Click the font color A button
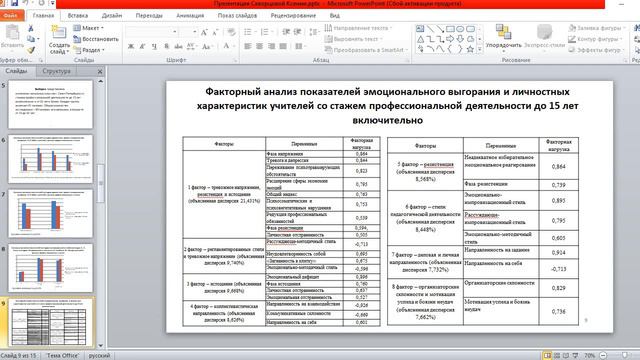This screenshot has height=360, width=640. (226, 46)
